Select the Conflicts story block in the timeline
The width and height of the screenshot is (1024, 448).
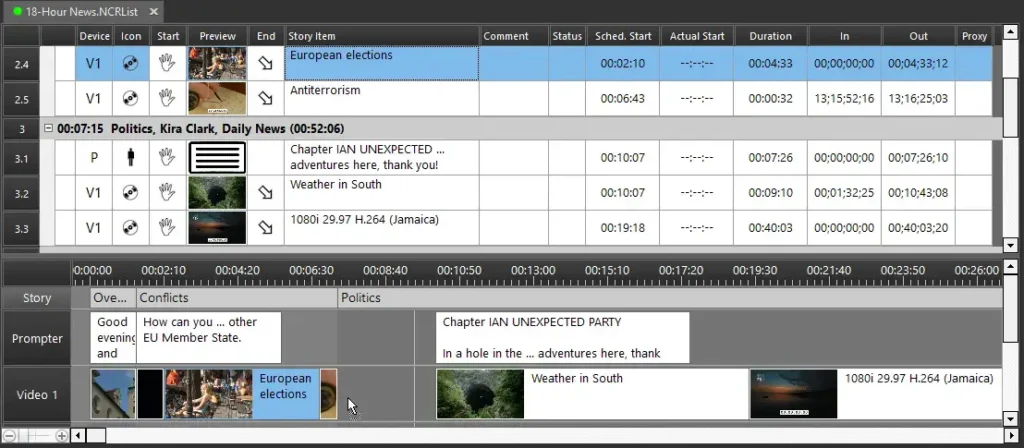[x=236, y=298]
